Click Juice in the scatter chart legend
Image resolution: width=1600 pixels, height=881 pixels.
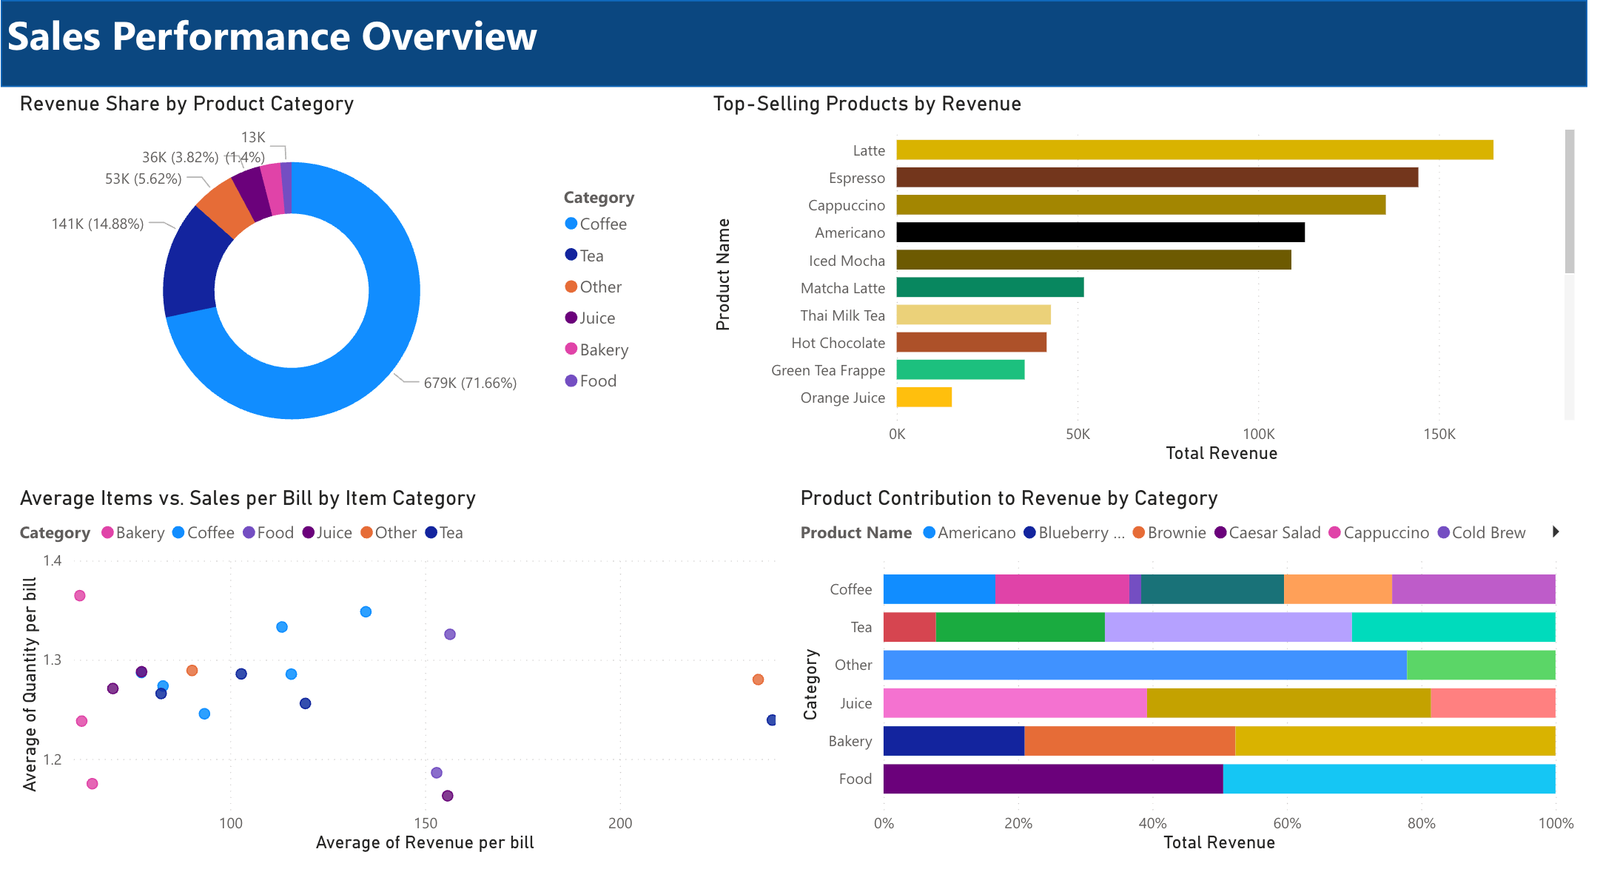328,533
